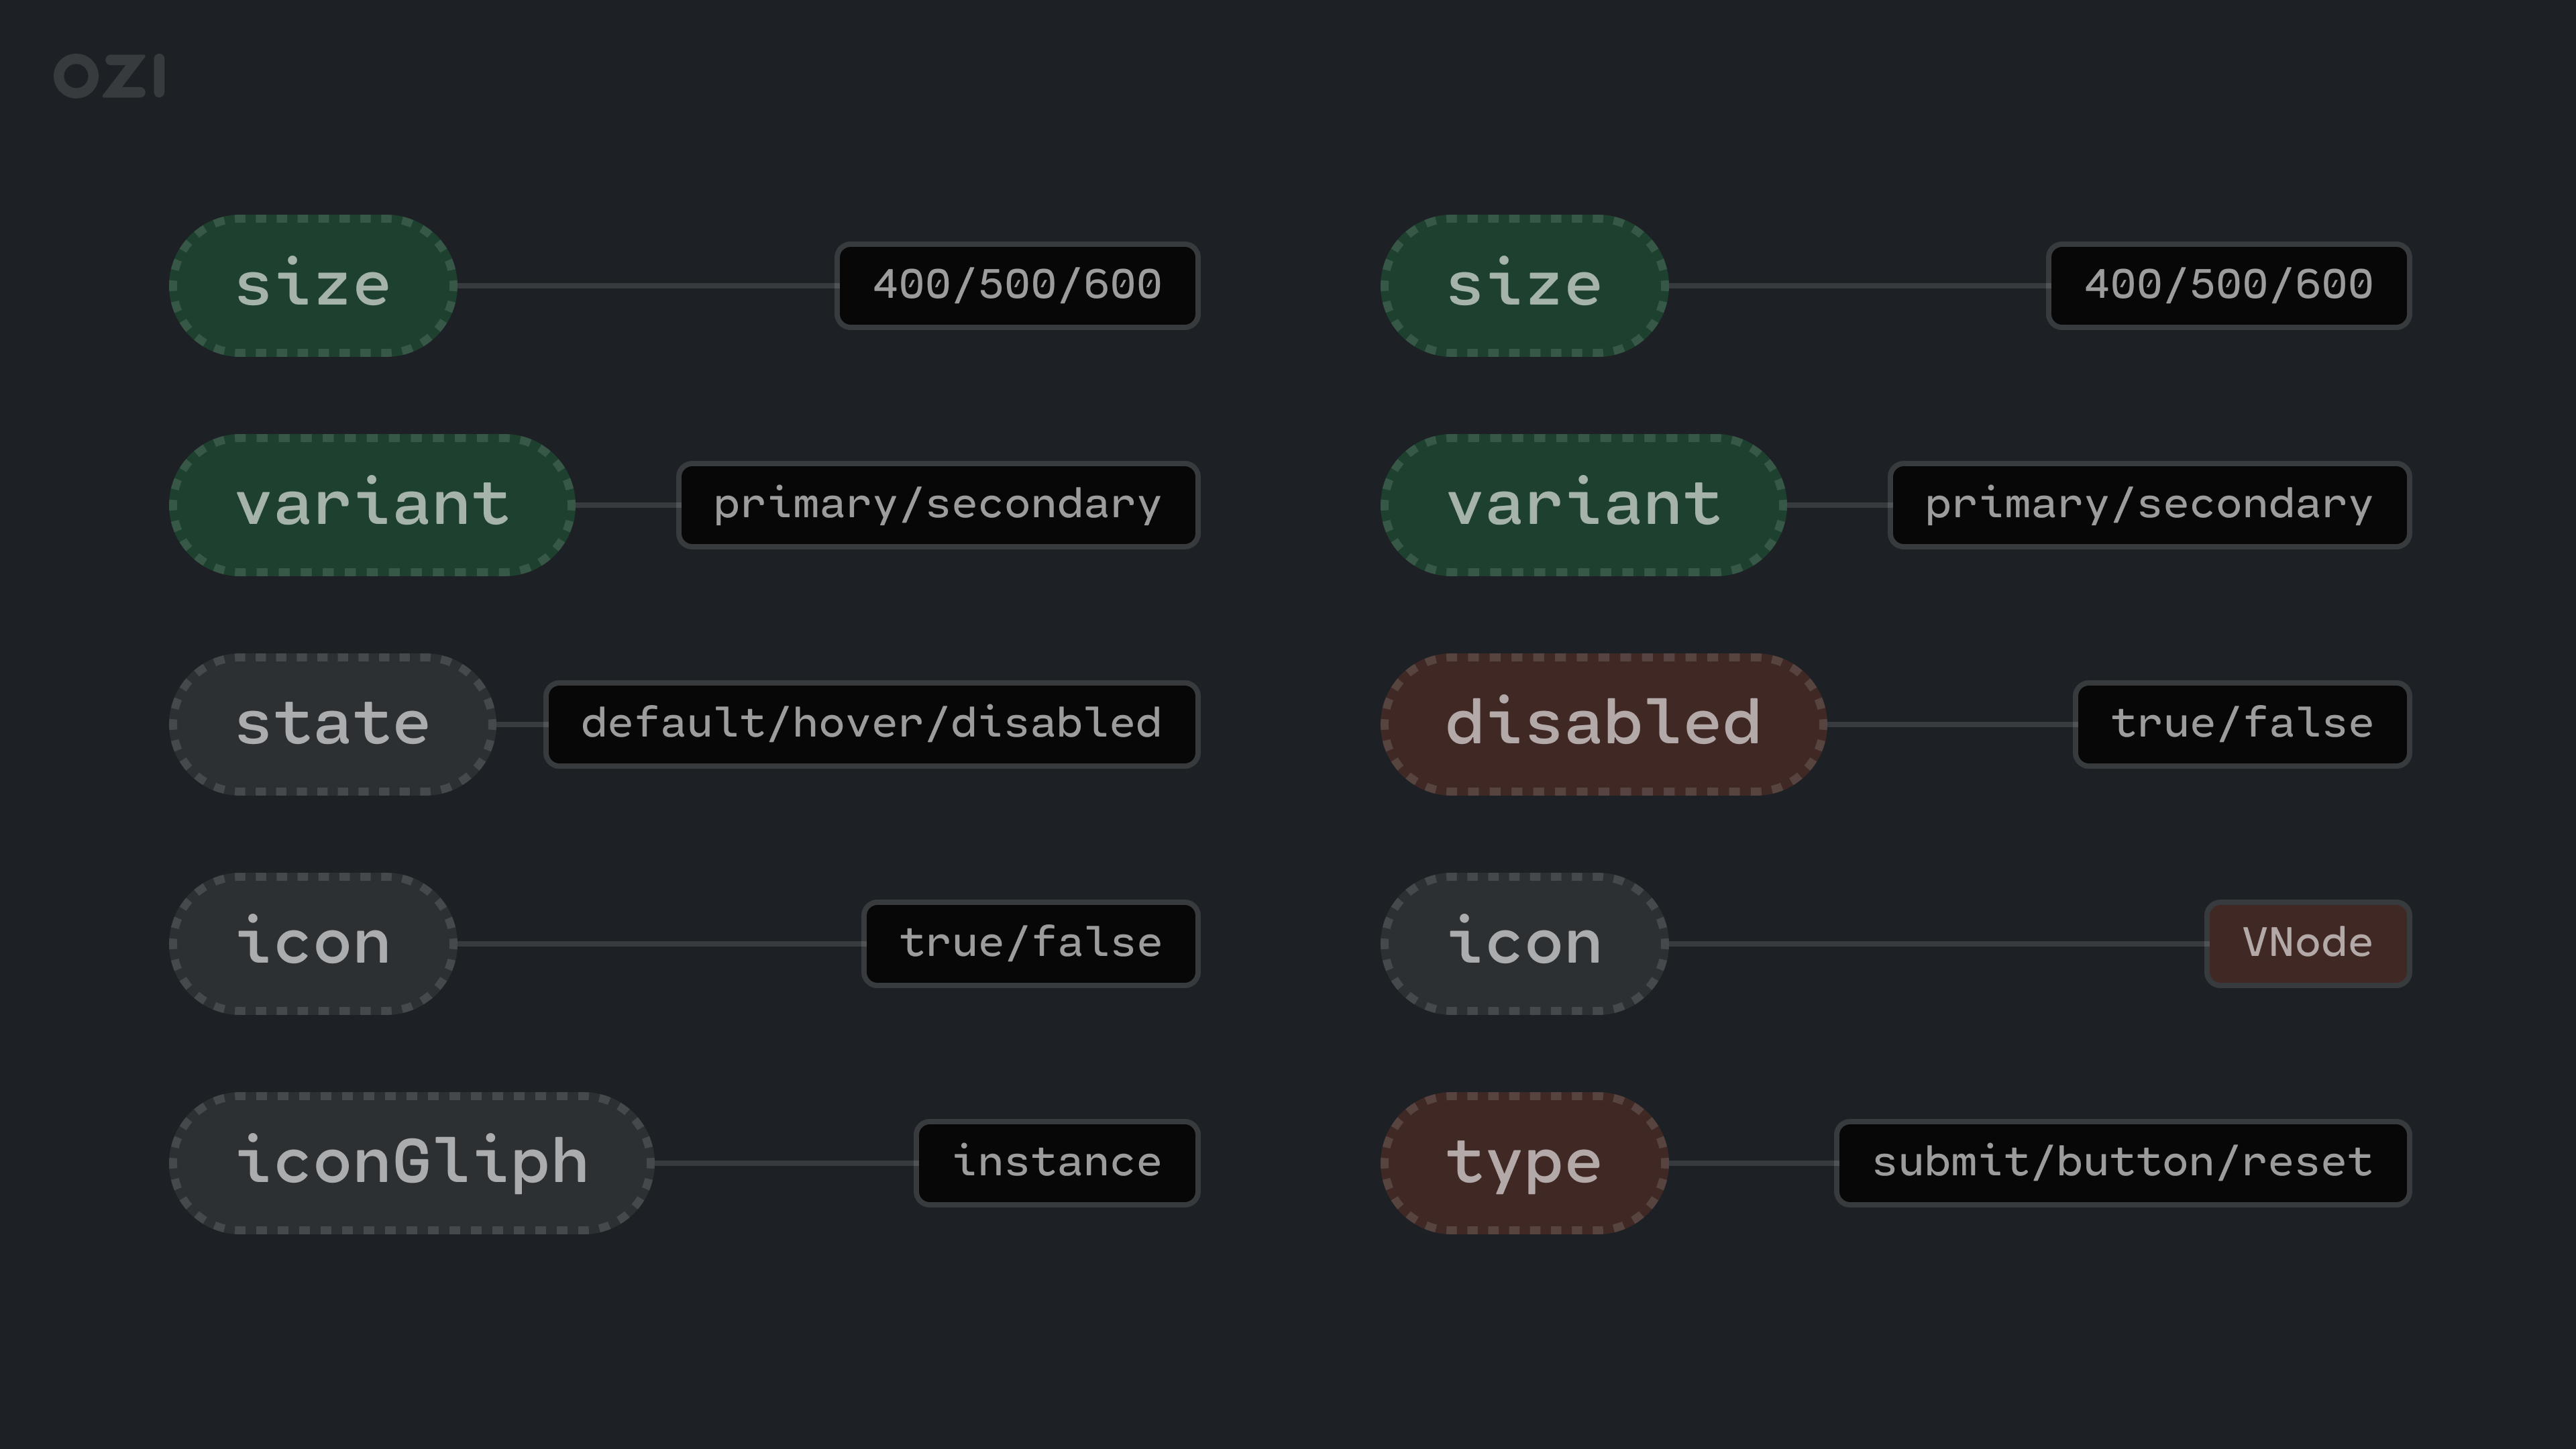
Task: Click the default/hover/disabled value box
Action: [x=872, y=724]
